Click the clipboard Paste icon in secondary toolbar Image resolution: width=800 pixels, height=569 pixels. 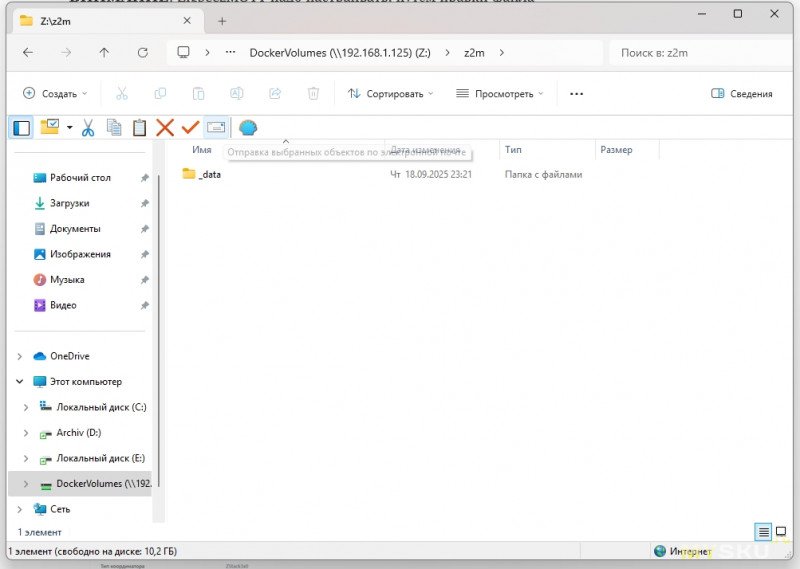(139, 128)
